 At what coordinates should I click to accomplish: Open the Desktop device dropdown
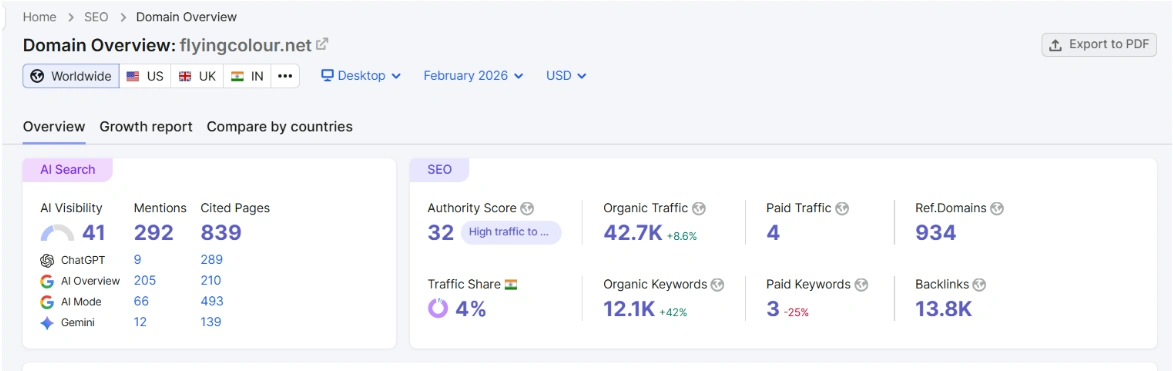click(x=361, y=76)
